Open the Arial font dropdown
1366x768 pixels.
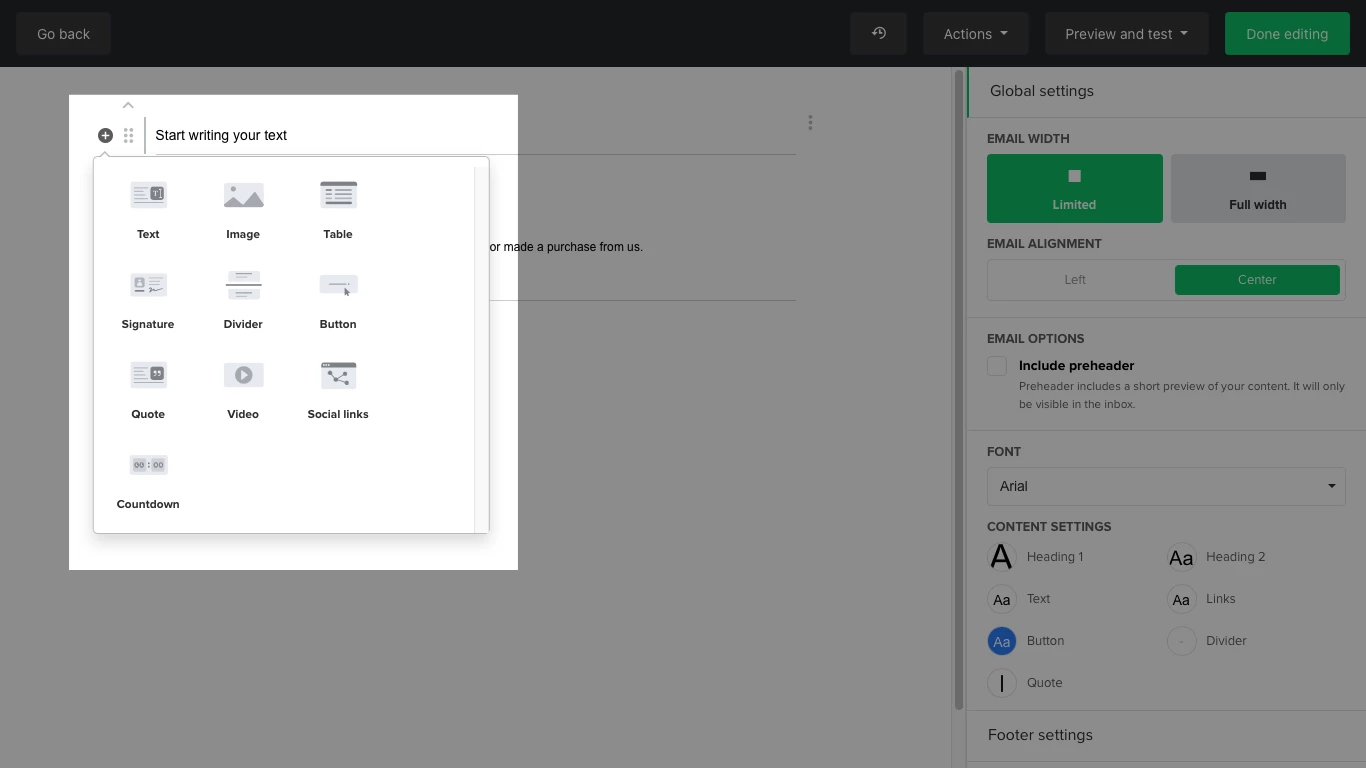point(1166,486)
